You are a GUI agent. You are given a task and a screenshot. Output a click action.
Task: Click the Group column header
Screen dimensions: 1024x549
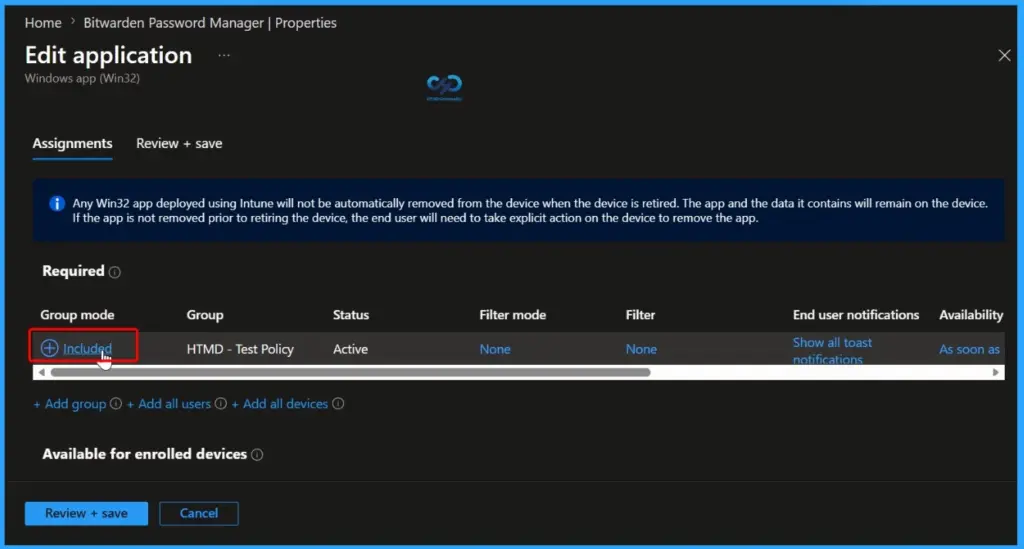tap(205, 315)
